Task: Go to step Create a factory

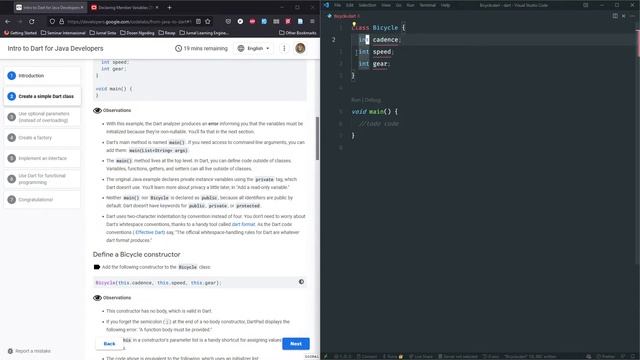Action: [42, 138]
